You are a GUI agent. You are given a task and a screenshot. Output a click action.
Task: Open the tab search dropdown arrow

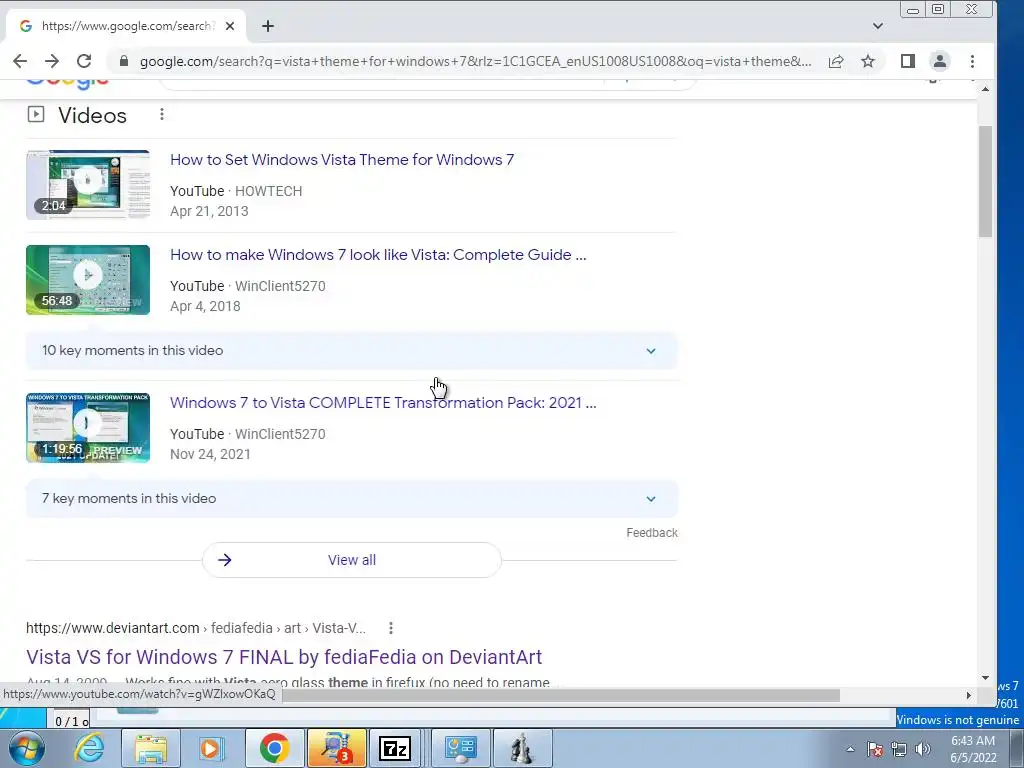pos(878,26)
